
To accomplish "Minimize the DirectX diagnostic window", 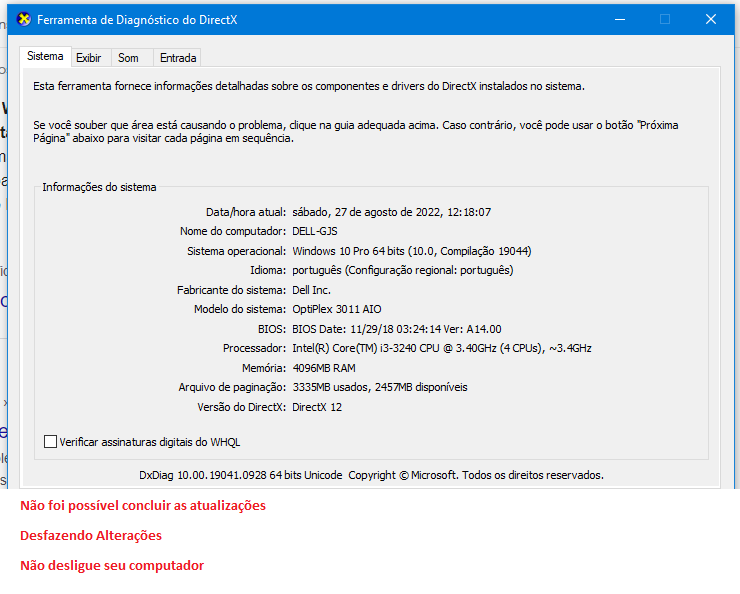I will pyautogui.click(x=620, y=19).
